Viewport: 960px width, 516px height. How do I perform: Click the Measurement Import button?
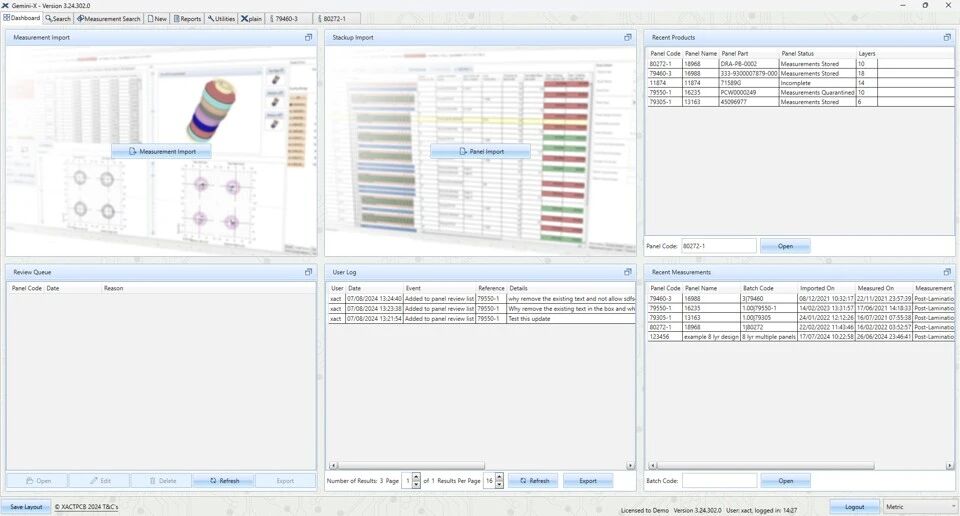(161, 152)
